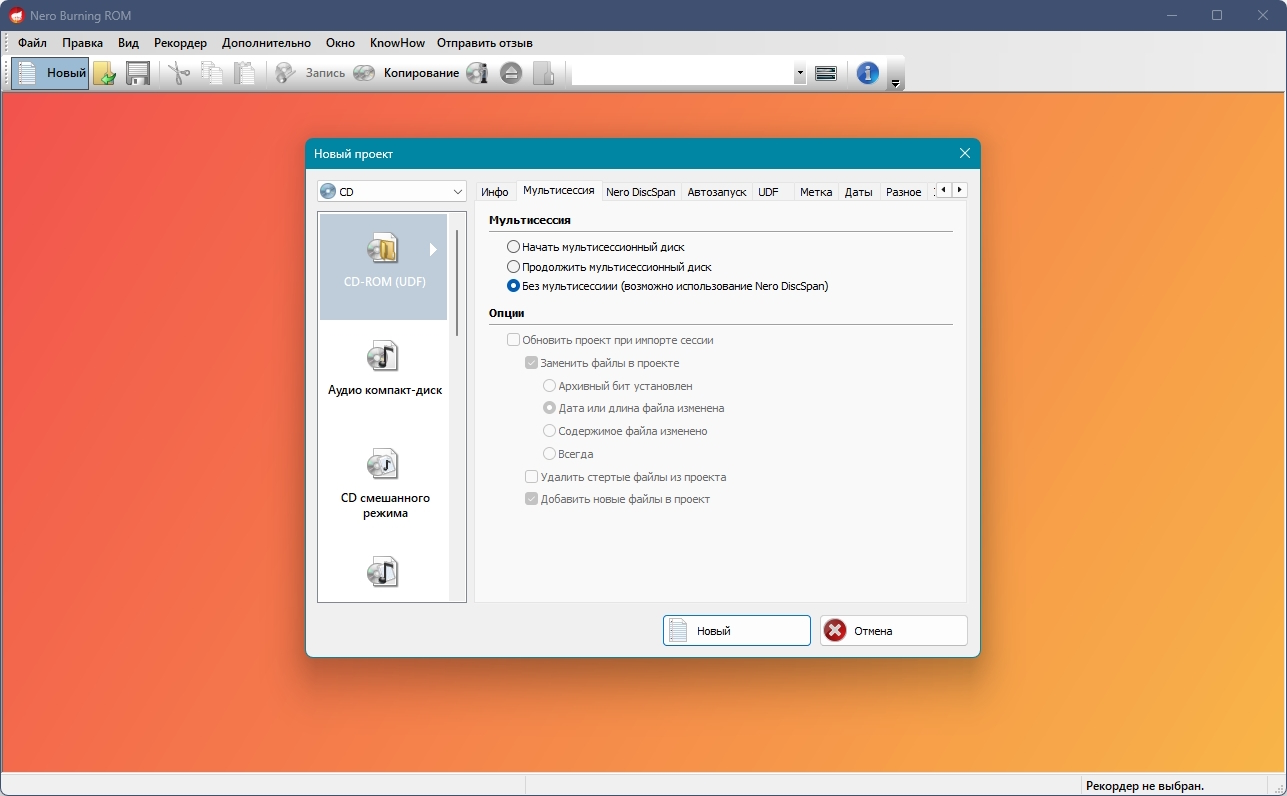1287x796 pixels.
Task: Click the right arrow to reveal more tabs
Action: [959, 189]
